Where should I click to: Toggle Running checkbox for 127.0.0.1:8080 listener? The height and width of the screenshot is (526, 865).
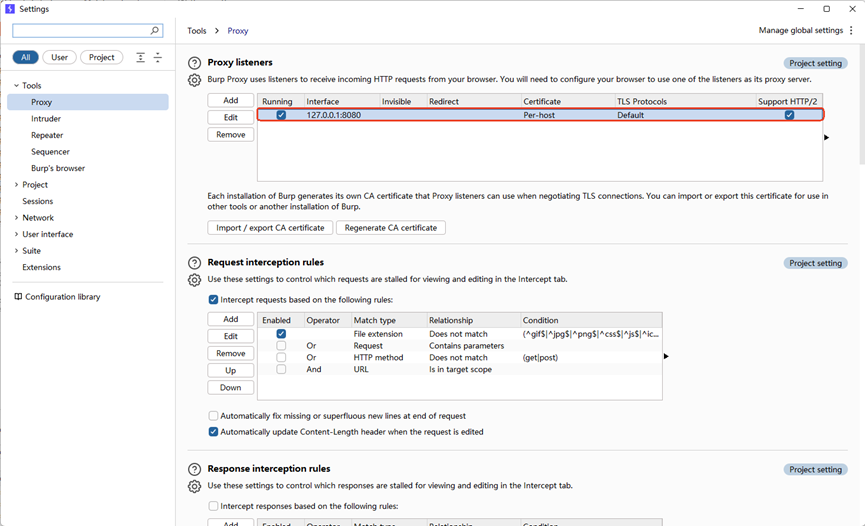pos(281,115)
